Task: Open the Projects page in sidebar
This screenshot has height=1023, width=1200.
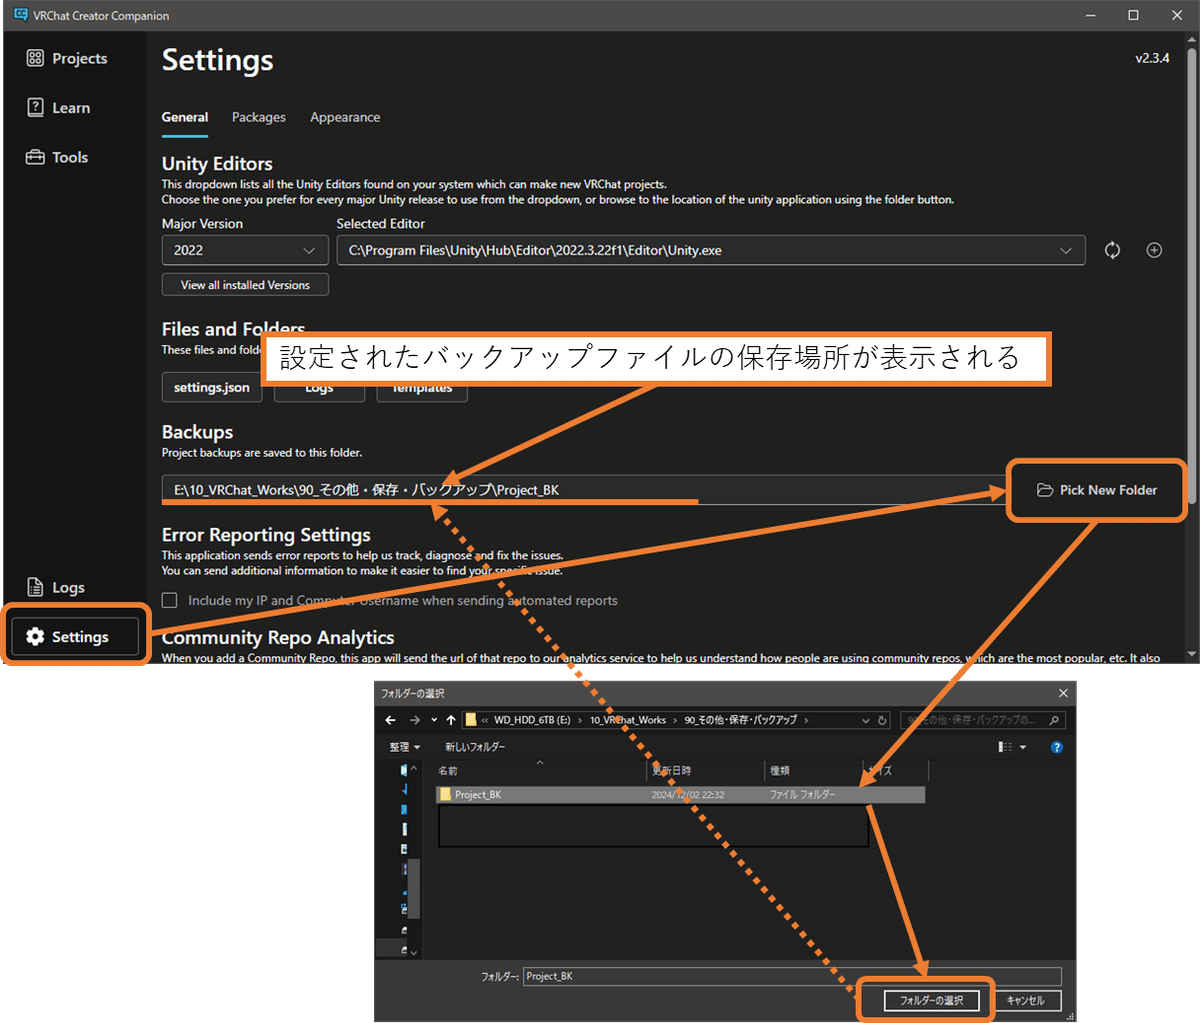Action: pyautogui.click(x=67, y=58)
